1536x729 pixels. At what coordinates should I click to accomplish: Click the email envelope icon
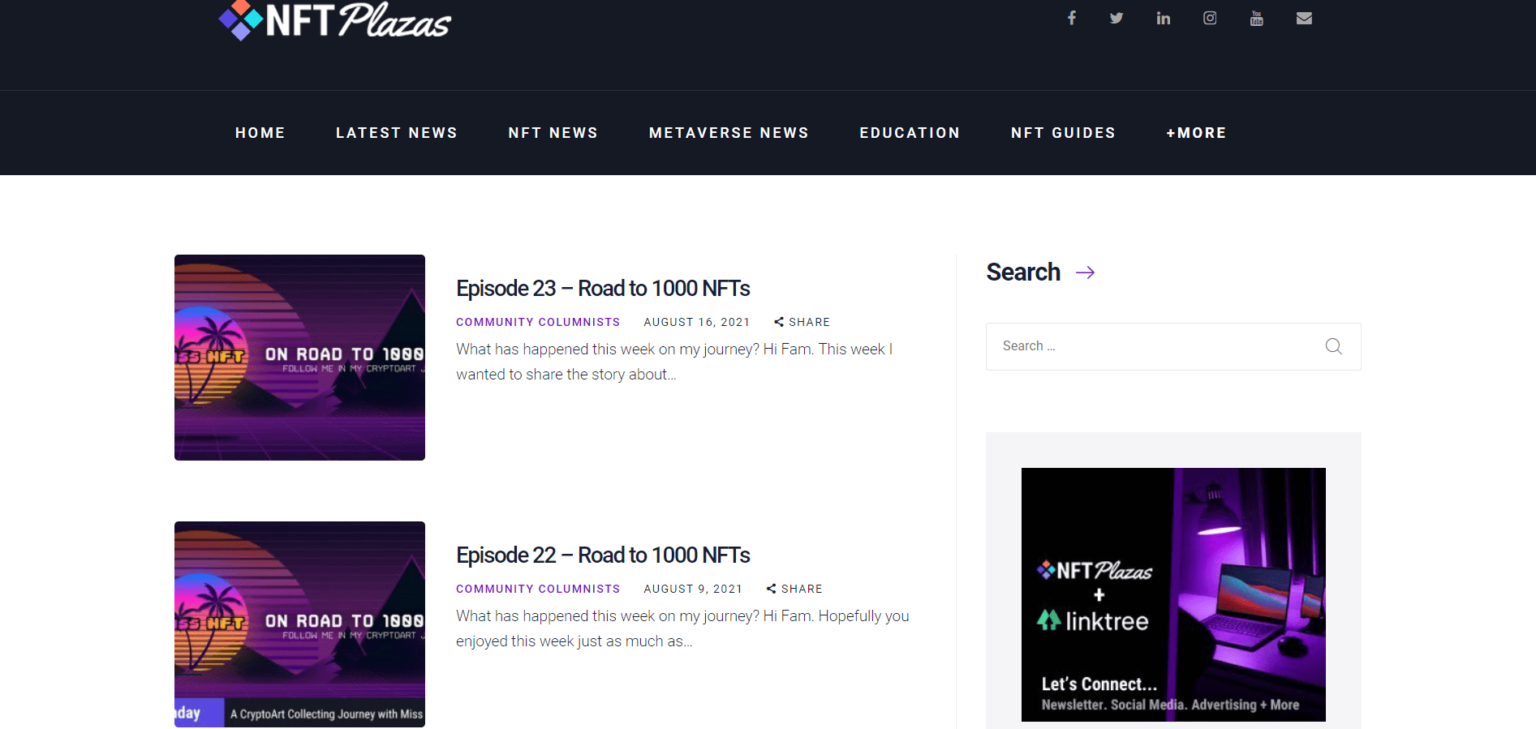coord(1304,18)
